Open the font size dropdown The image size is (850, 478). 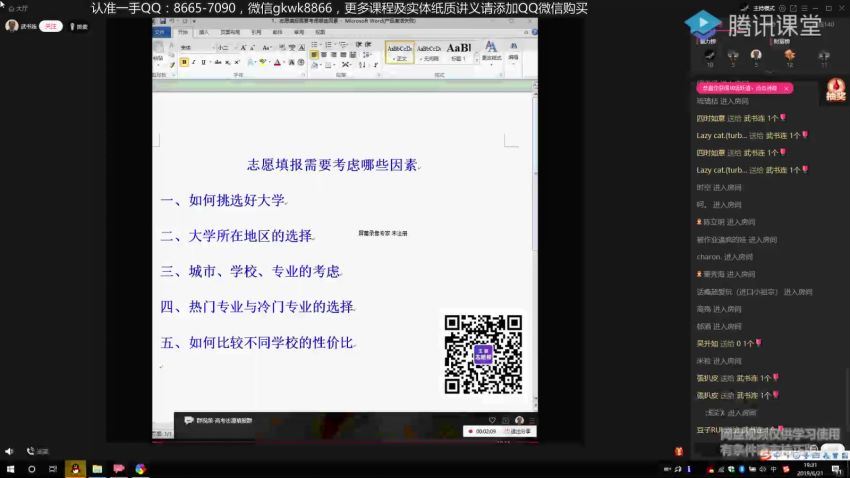(228, 47)
